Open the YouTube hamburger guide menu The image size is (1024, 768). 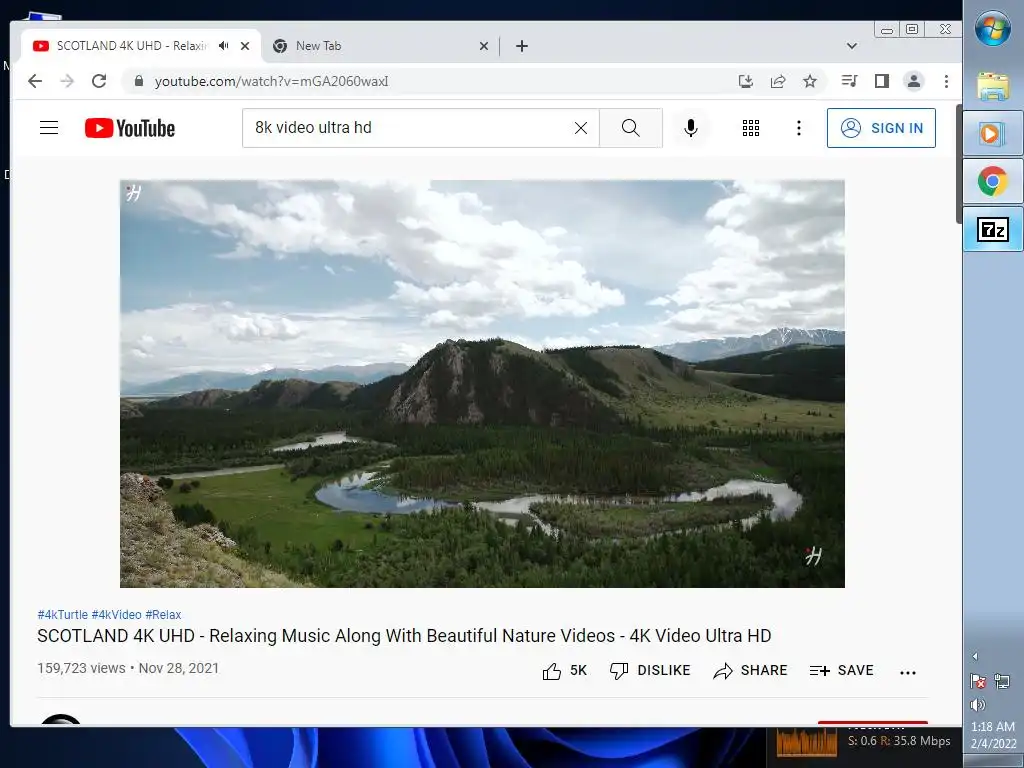(49, 128)
